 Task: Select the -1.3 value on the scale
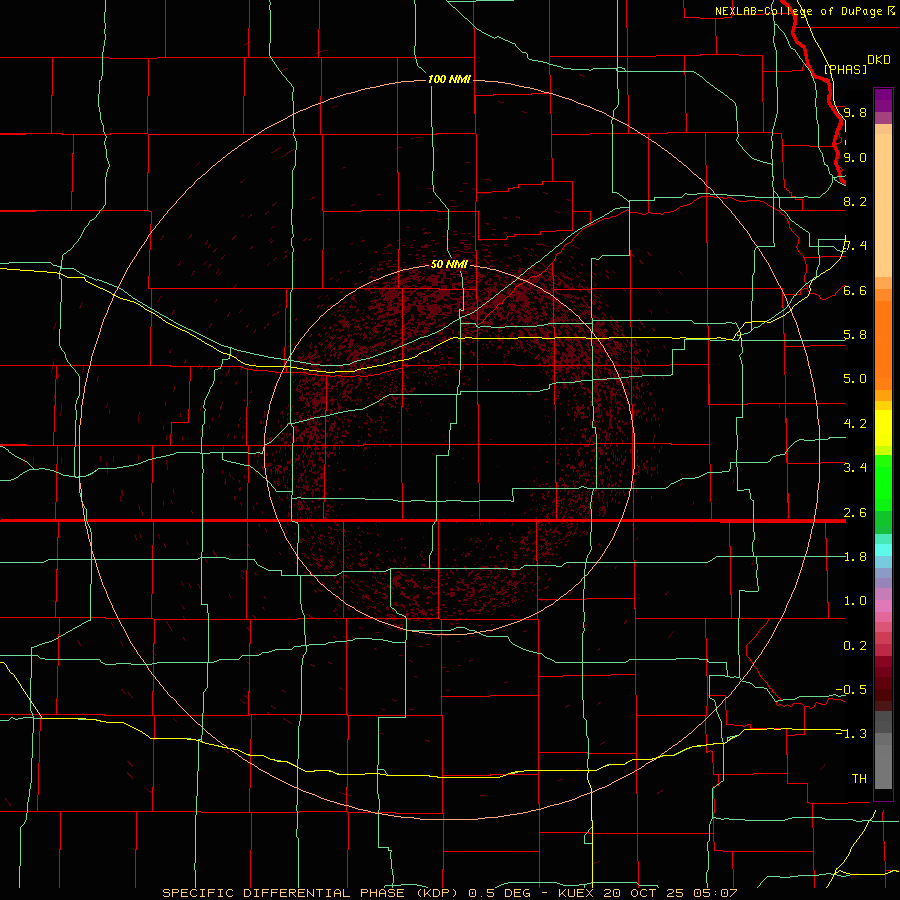tap(851, 734)
